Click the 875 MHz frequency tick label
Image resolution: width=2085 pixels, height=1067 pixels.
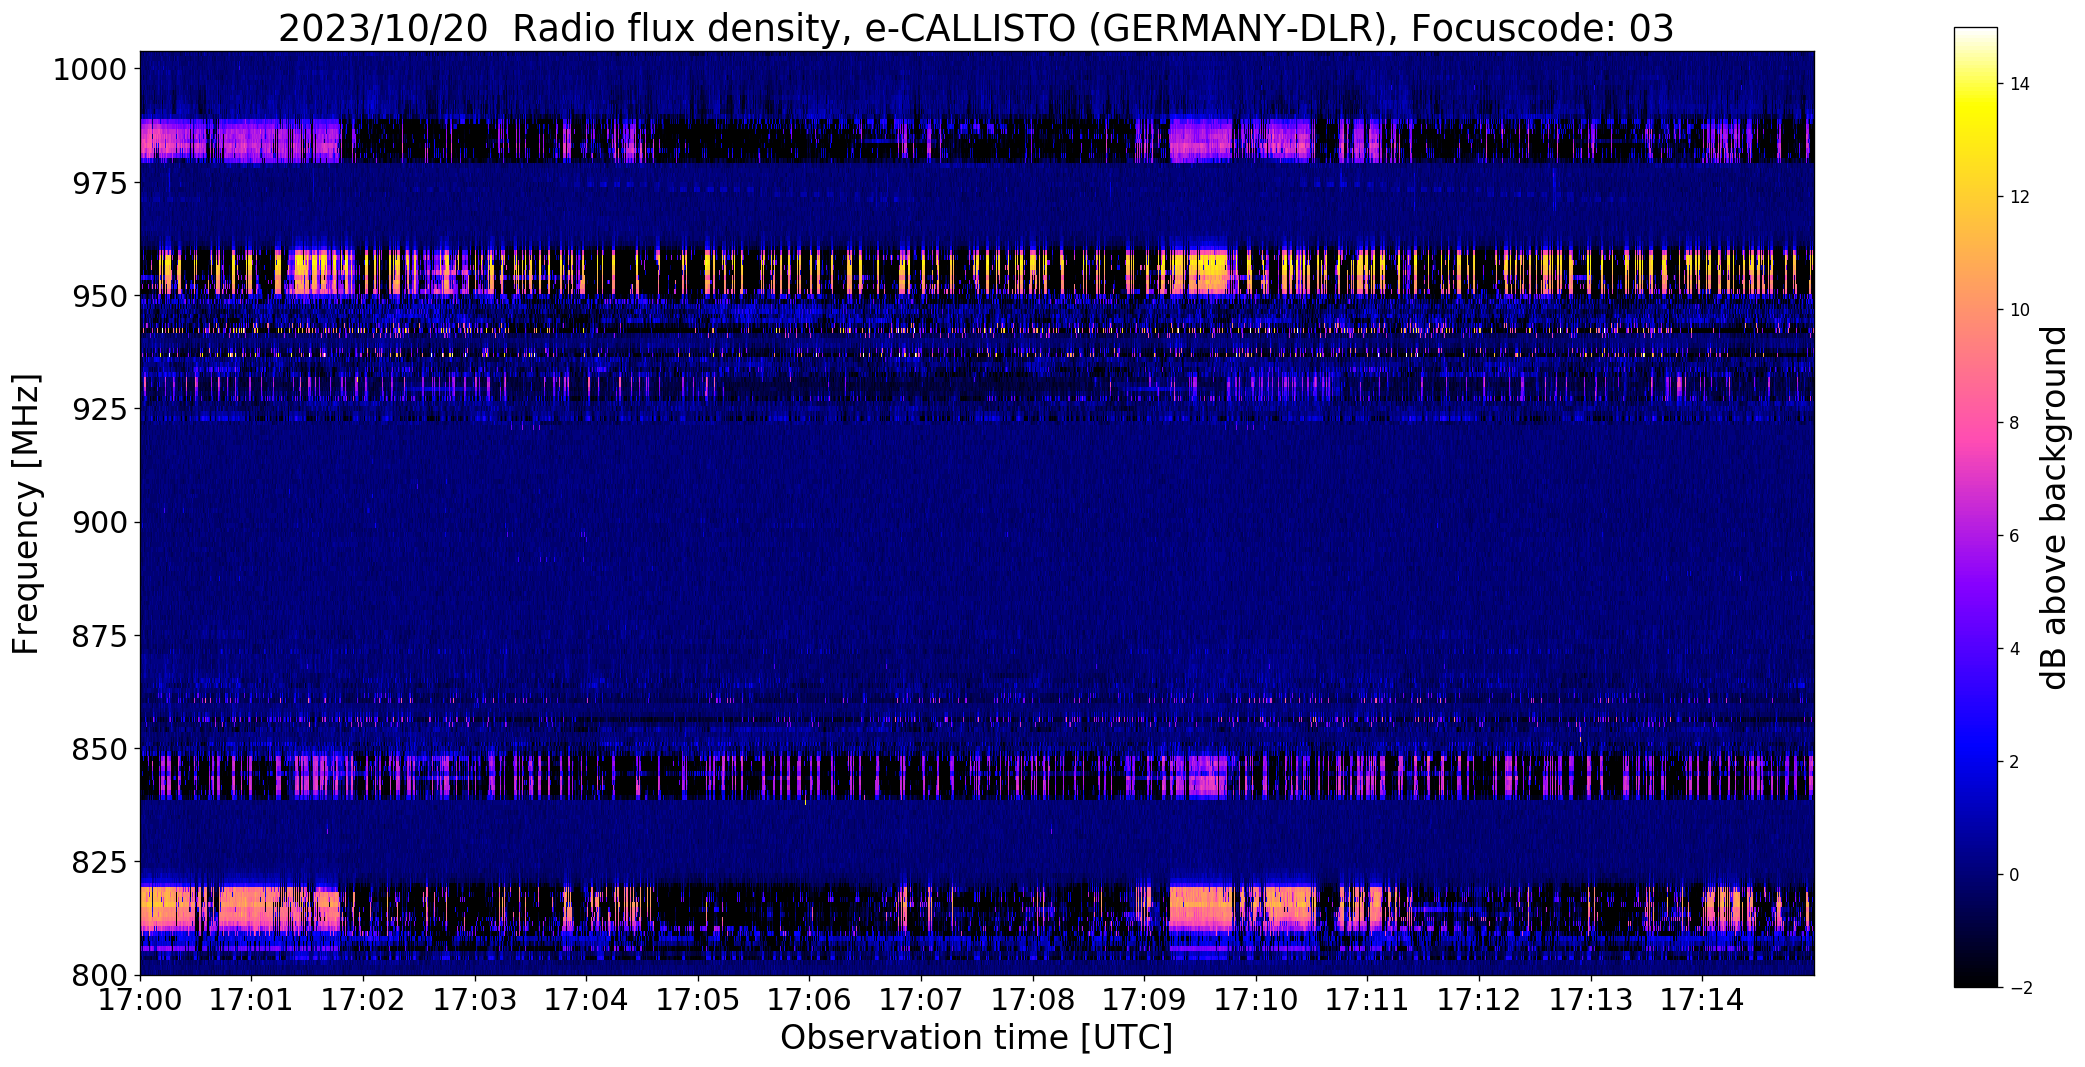coord(99,635)
